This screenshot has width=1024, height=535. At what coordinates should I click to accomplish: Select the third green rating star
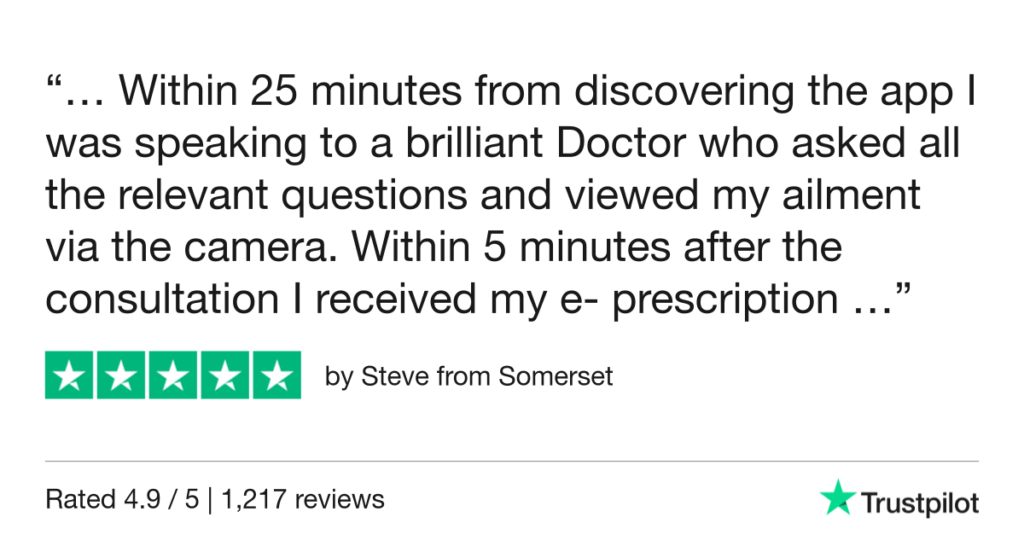click(173, 376)
